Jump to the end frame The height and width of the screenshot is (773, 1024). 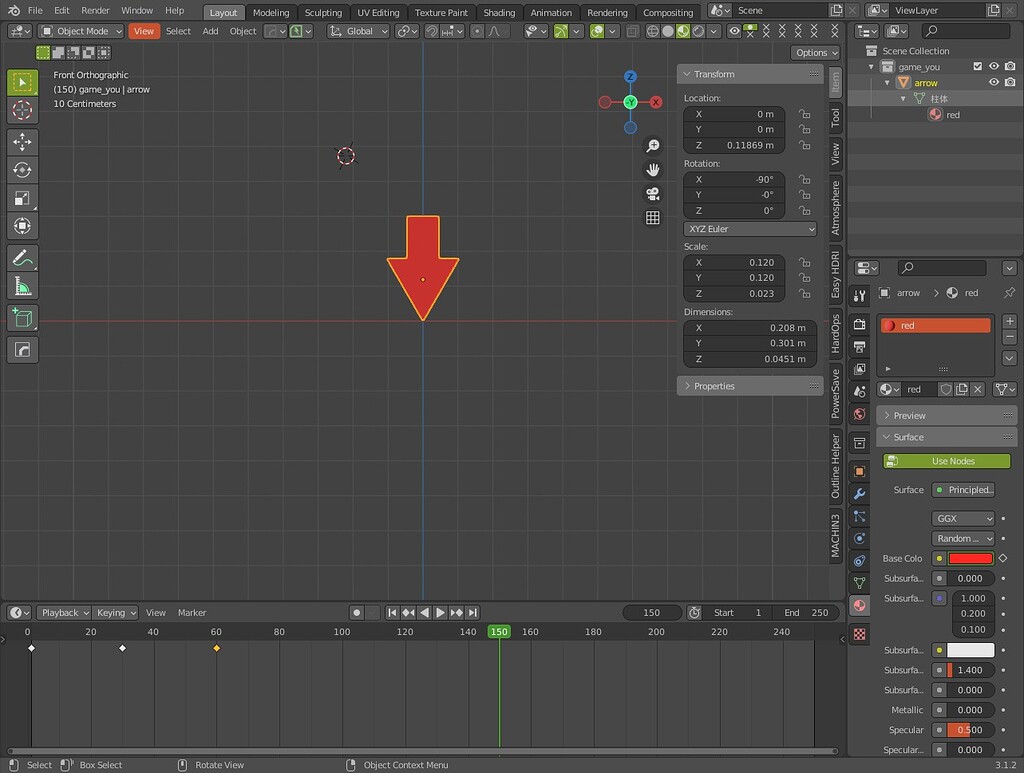click(472, 612)
